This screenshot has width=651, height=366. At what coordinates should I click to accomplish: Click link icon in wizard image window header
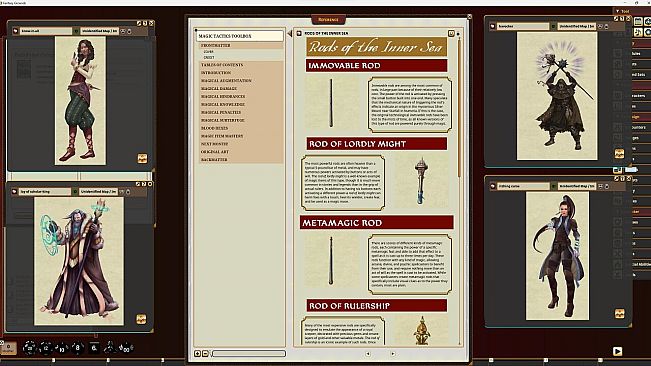coord(15,192)
